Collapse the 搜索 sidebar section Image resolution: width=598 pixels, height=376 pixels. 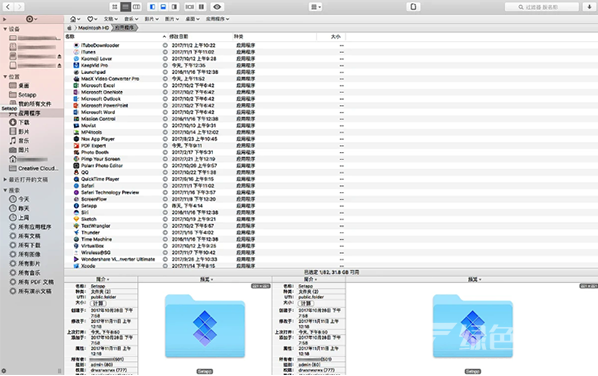tap(5, 190)
